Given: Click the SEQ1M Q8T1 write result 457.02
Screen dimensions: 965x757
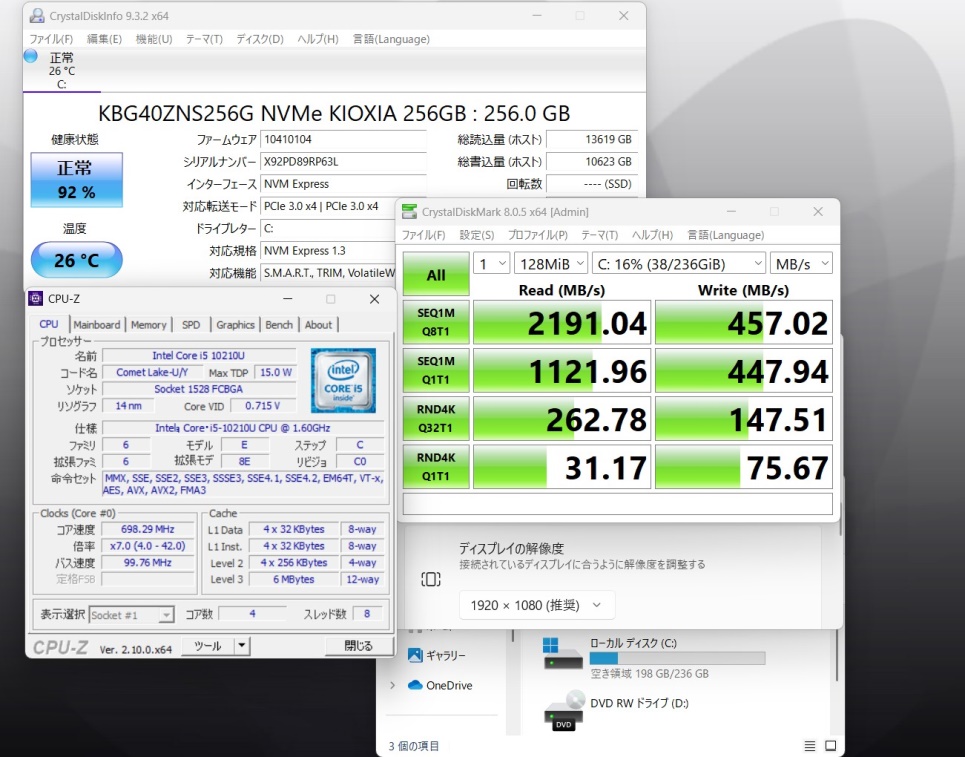Looking at the screenshot, I should [743, 322].
